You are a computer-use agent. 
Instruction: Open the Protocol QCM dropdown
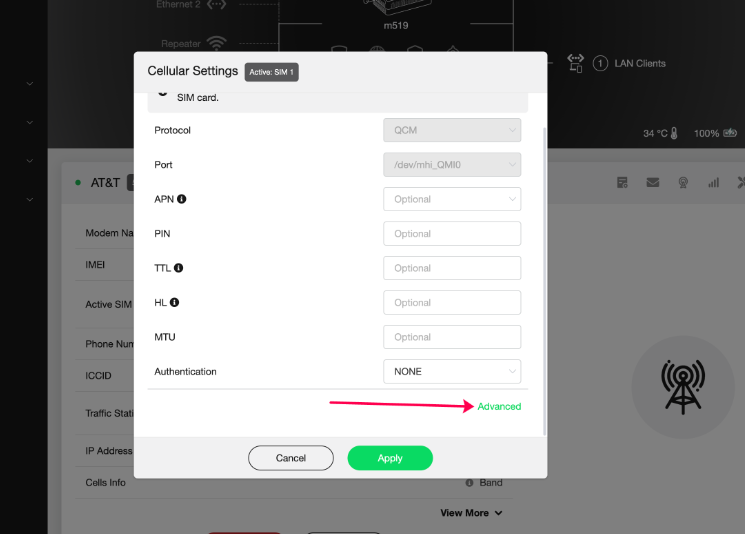pos(452,130)
